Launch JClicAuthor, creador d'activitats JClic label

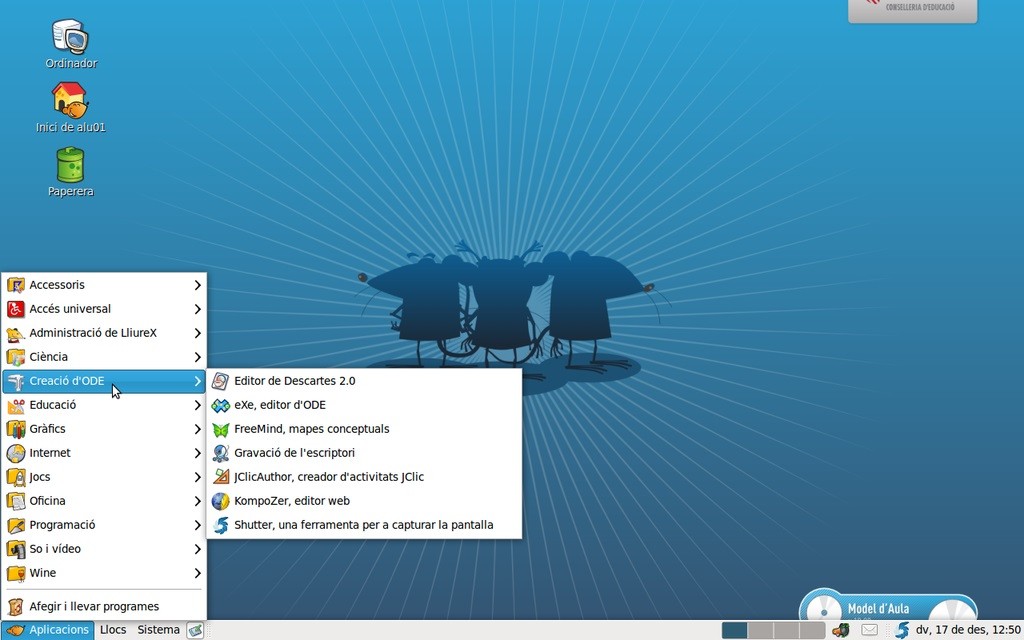pos(329,477)
